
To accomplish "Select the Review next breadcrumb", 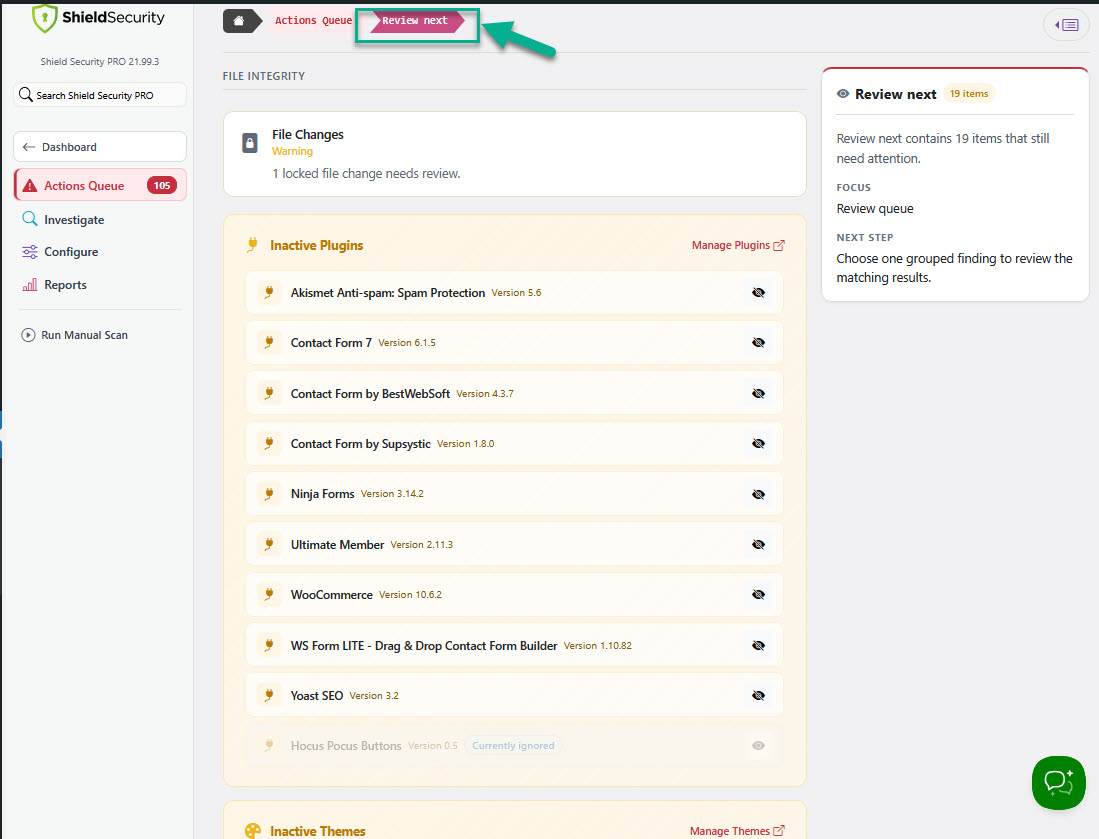I will pyautogui.click(x=415, y=21).
